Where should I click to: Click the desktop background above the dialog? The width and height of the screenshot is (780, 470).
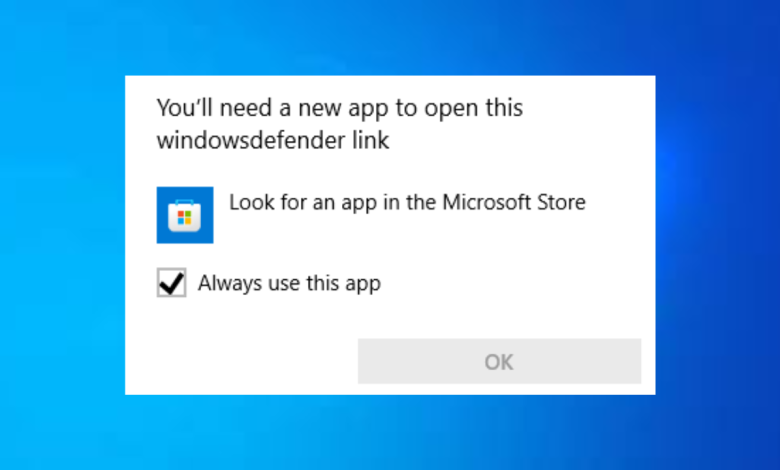point(390,37)
